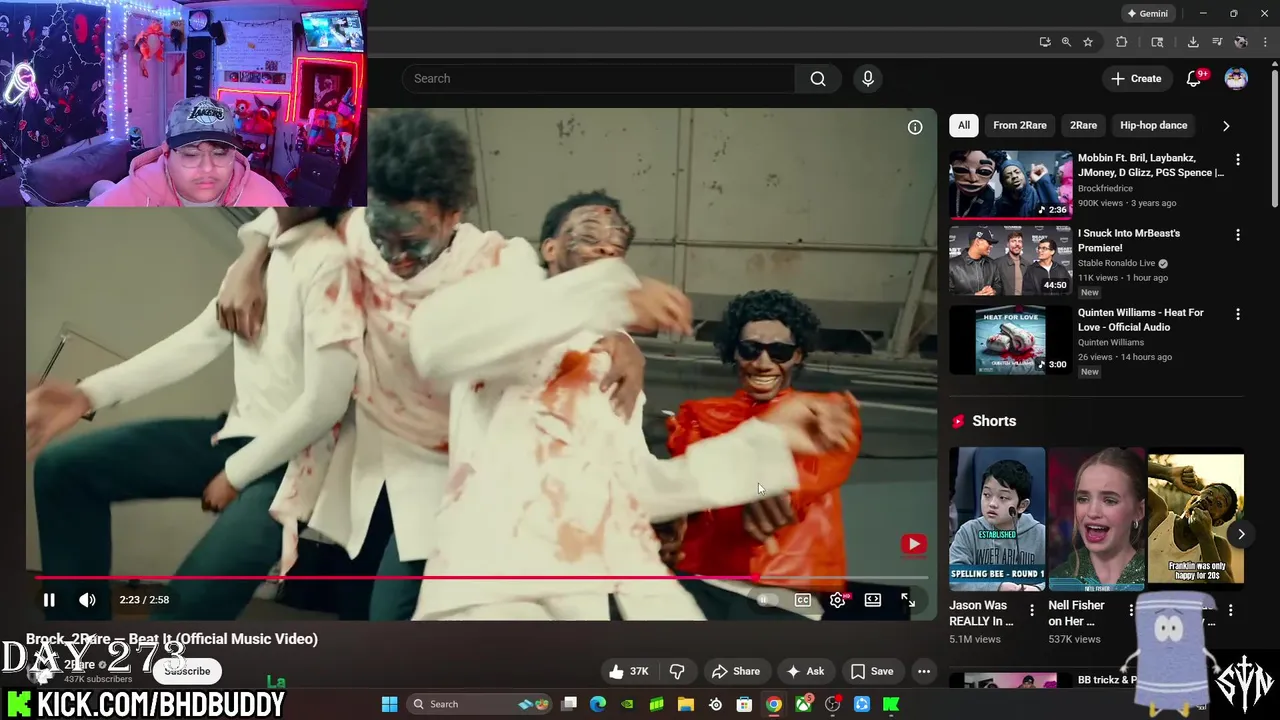
Task: Pause the playing music video
Action: pos(48,600)
